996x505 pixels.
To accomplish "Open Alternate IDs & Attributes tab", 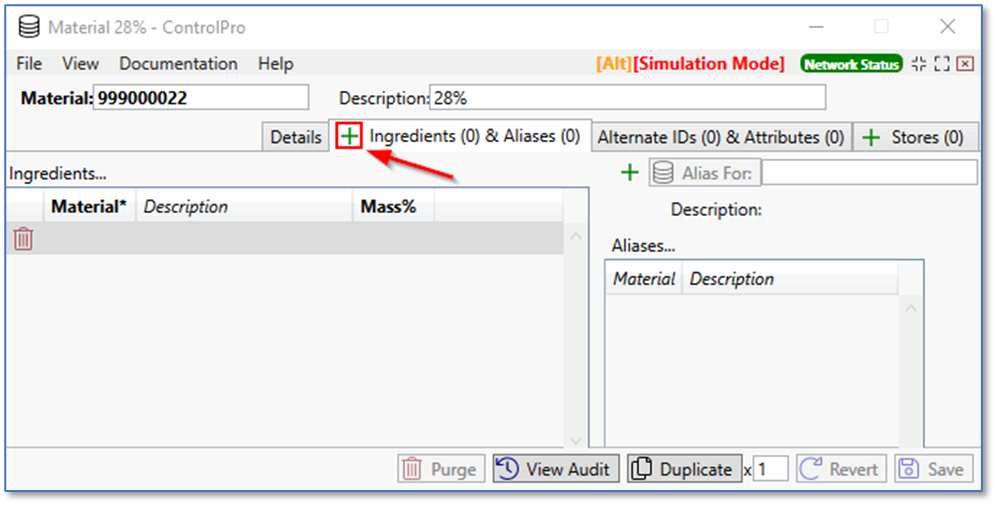I will 721,137.
